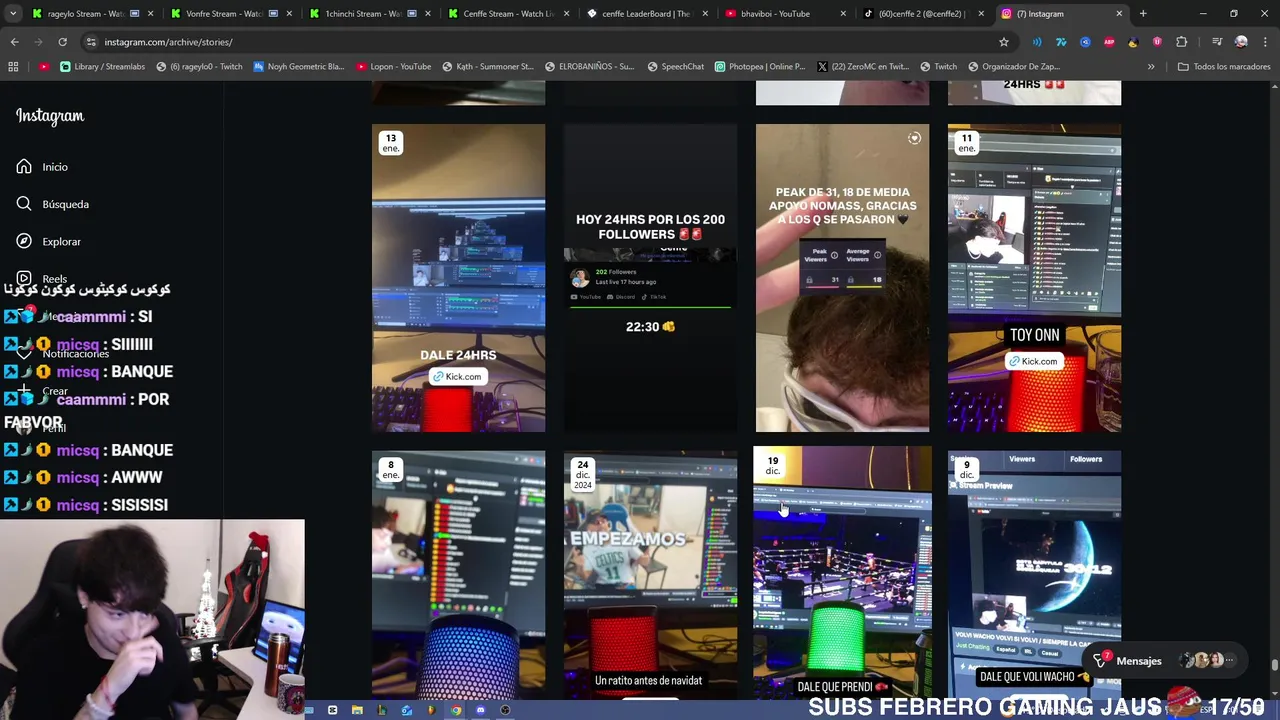Open (6) rageylo0 - Twitch bookmark

coord(199,67)
